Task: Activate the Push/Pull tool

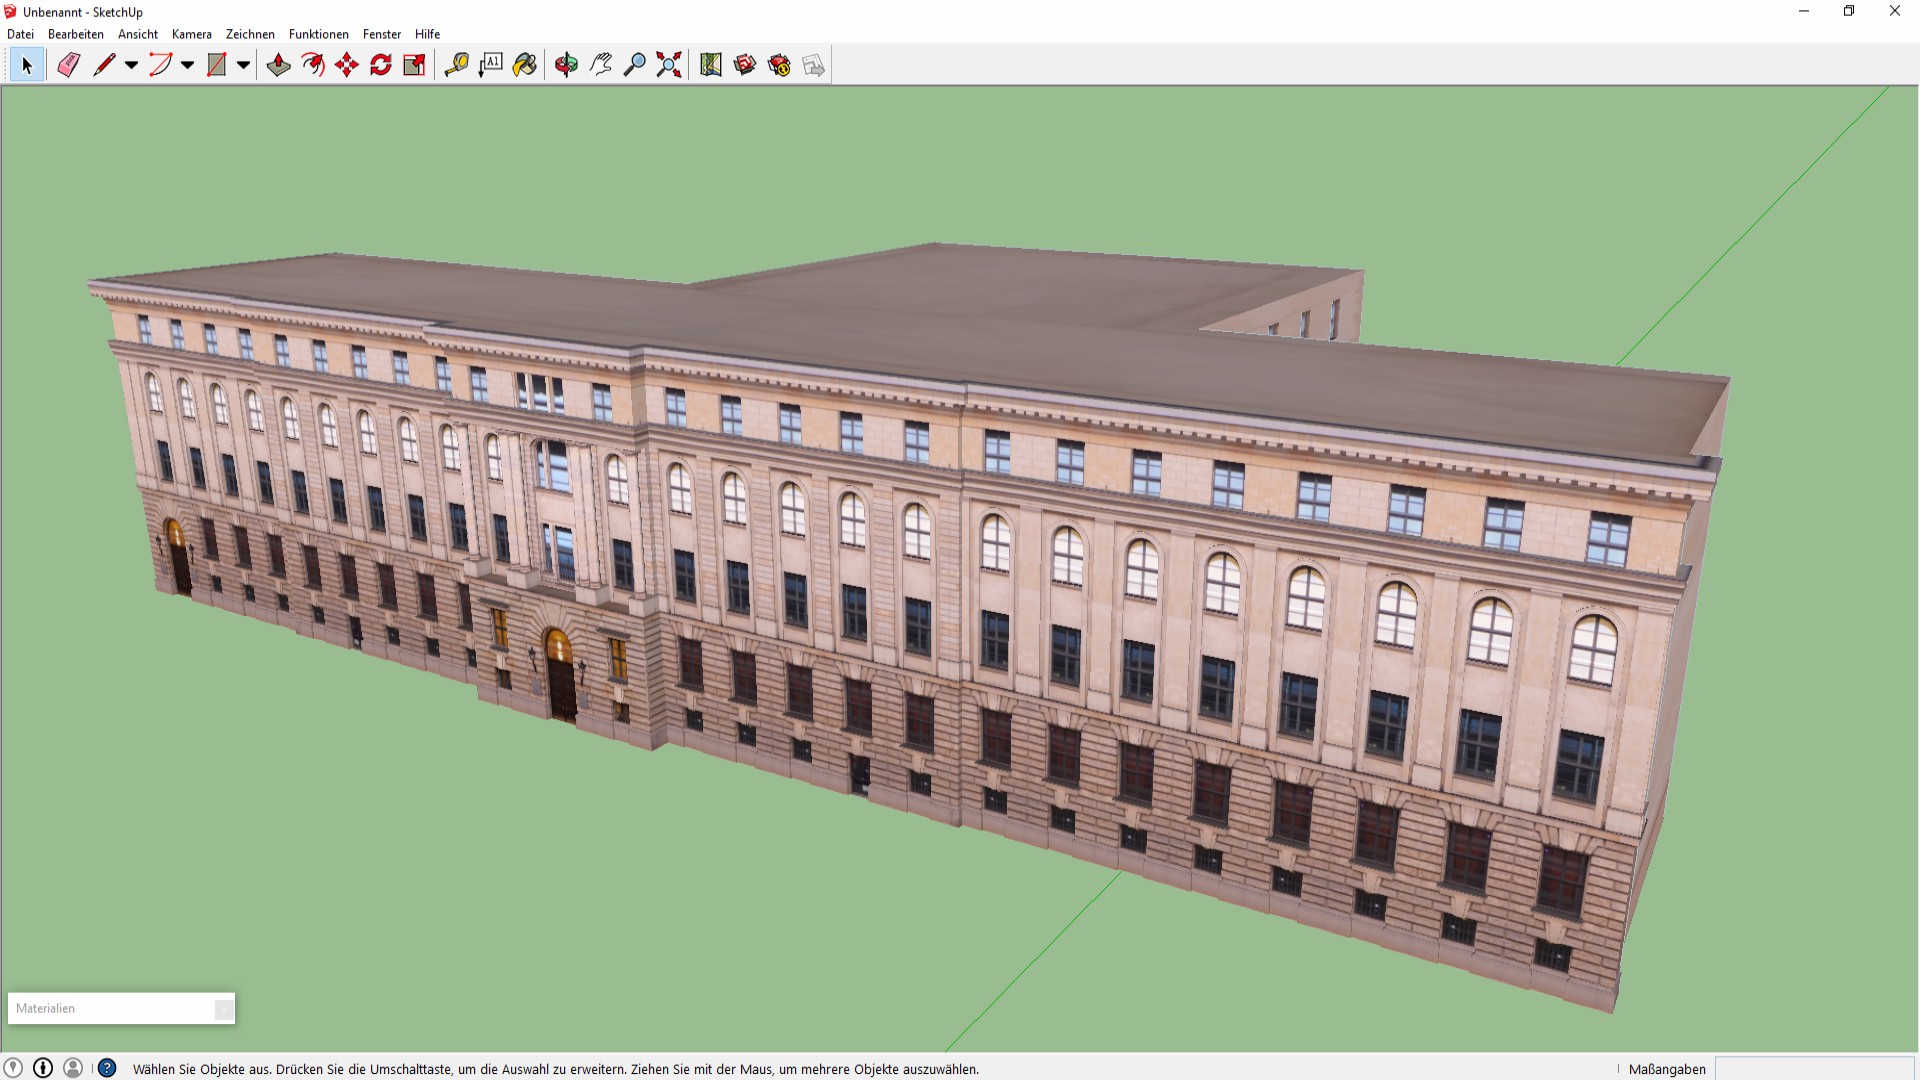Action: (278, 65)
